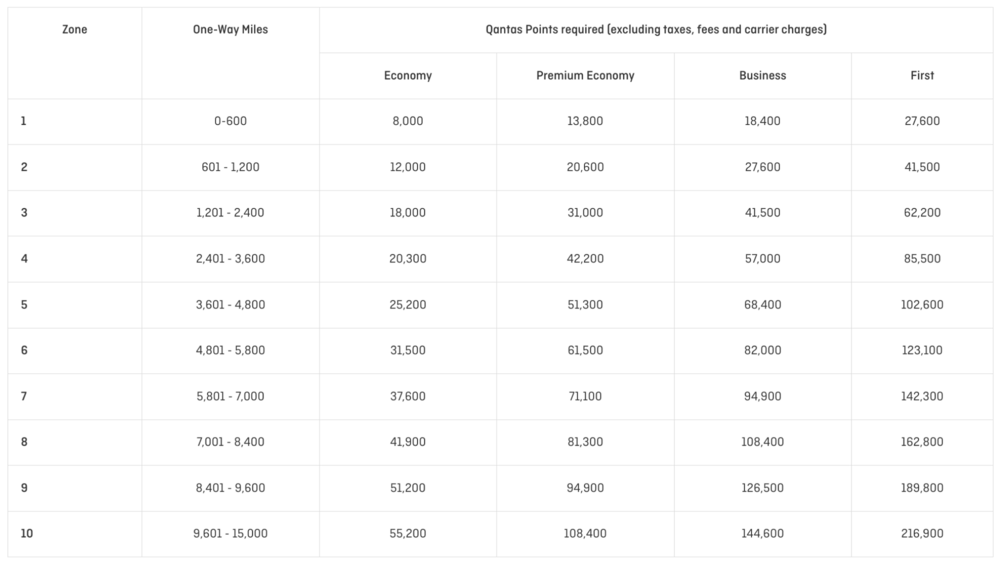This screenshot has width=1000, height=565.
Task: Select Premium Economy value 108,400
Action: click(585, 534)
